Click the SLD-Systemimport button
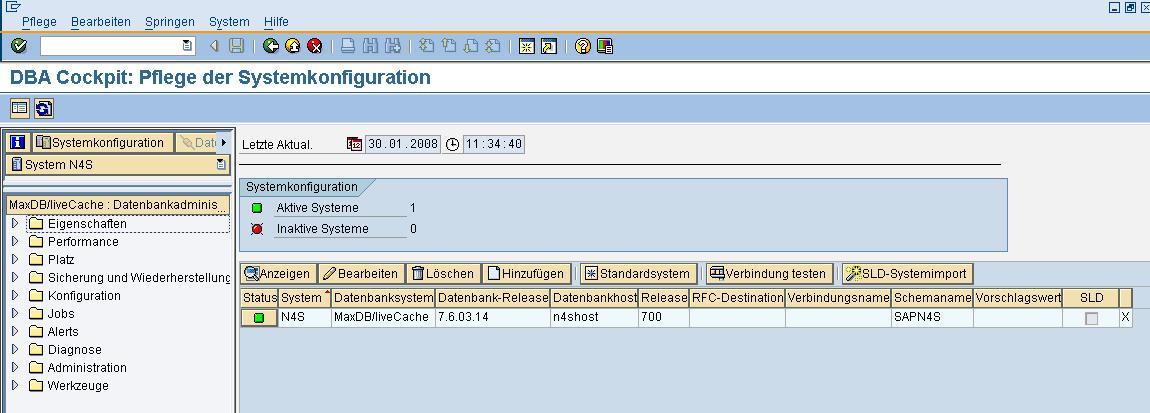Screen dimensions: 1150x413 (906, 273)
